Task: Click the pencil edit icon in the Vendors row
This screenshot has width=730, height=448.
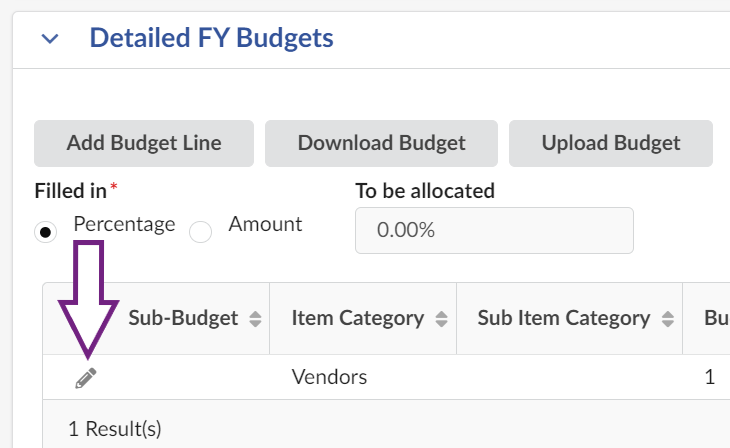Action: pyautogui.click(x=87, y=378)
